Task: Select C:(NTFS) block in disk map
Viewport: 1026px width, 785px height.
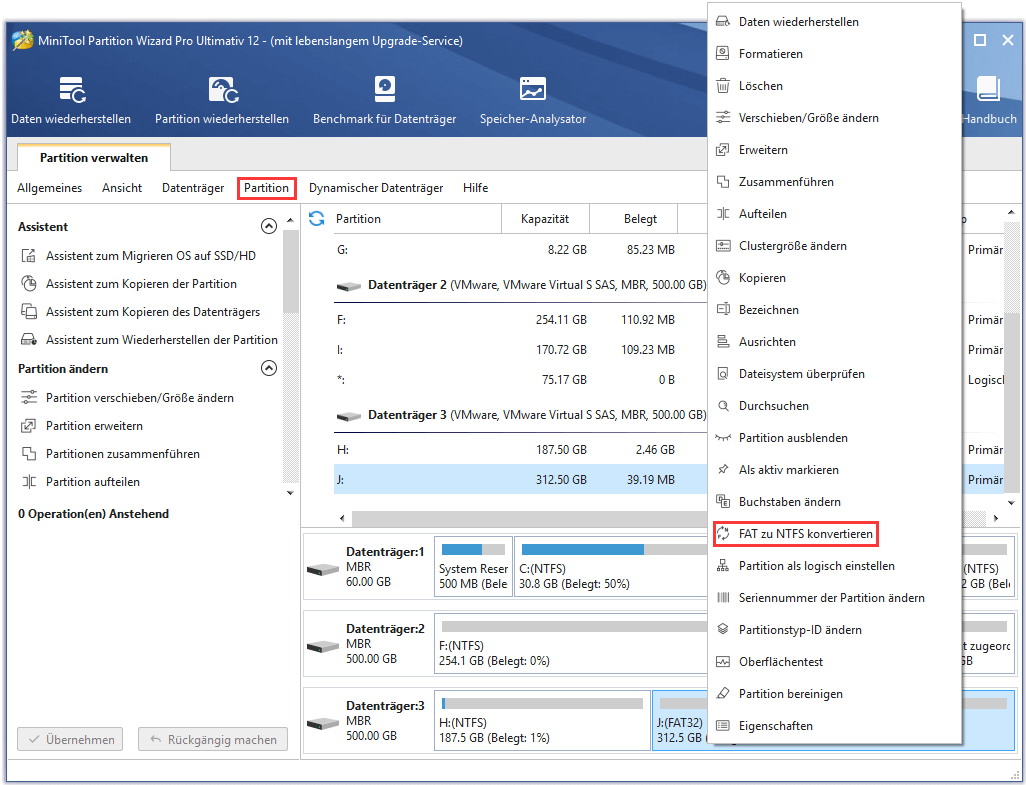Action: point(610,567)
